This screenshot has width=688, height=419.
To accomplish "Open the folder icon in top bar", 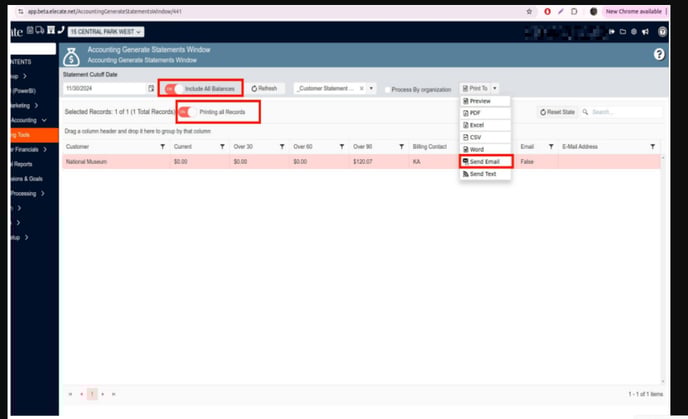I will pos(622,31).
